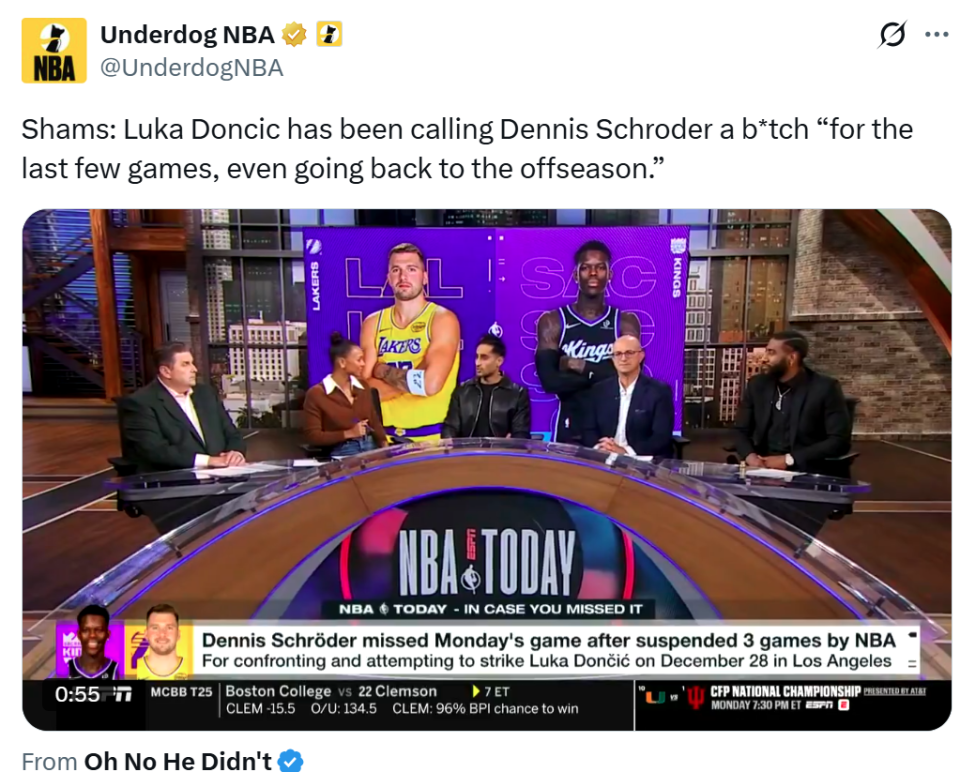960x772 pixels.
Task: Click the Underdog NBA profile avatar
Action: 54,50
